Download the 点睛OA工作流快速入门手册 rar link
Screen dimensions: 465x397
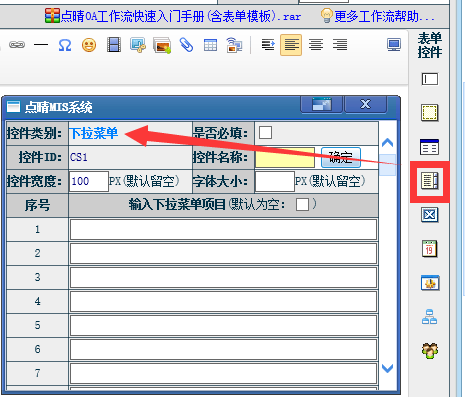tap(173, 16)
